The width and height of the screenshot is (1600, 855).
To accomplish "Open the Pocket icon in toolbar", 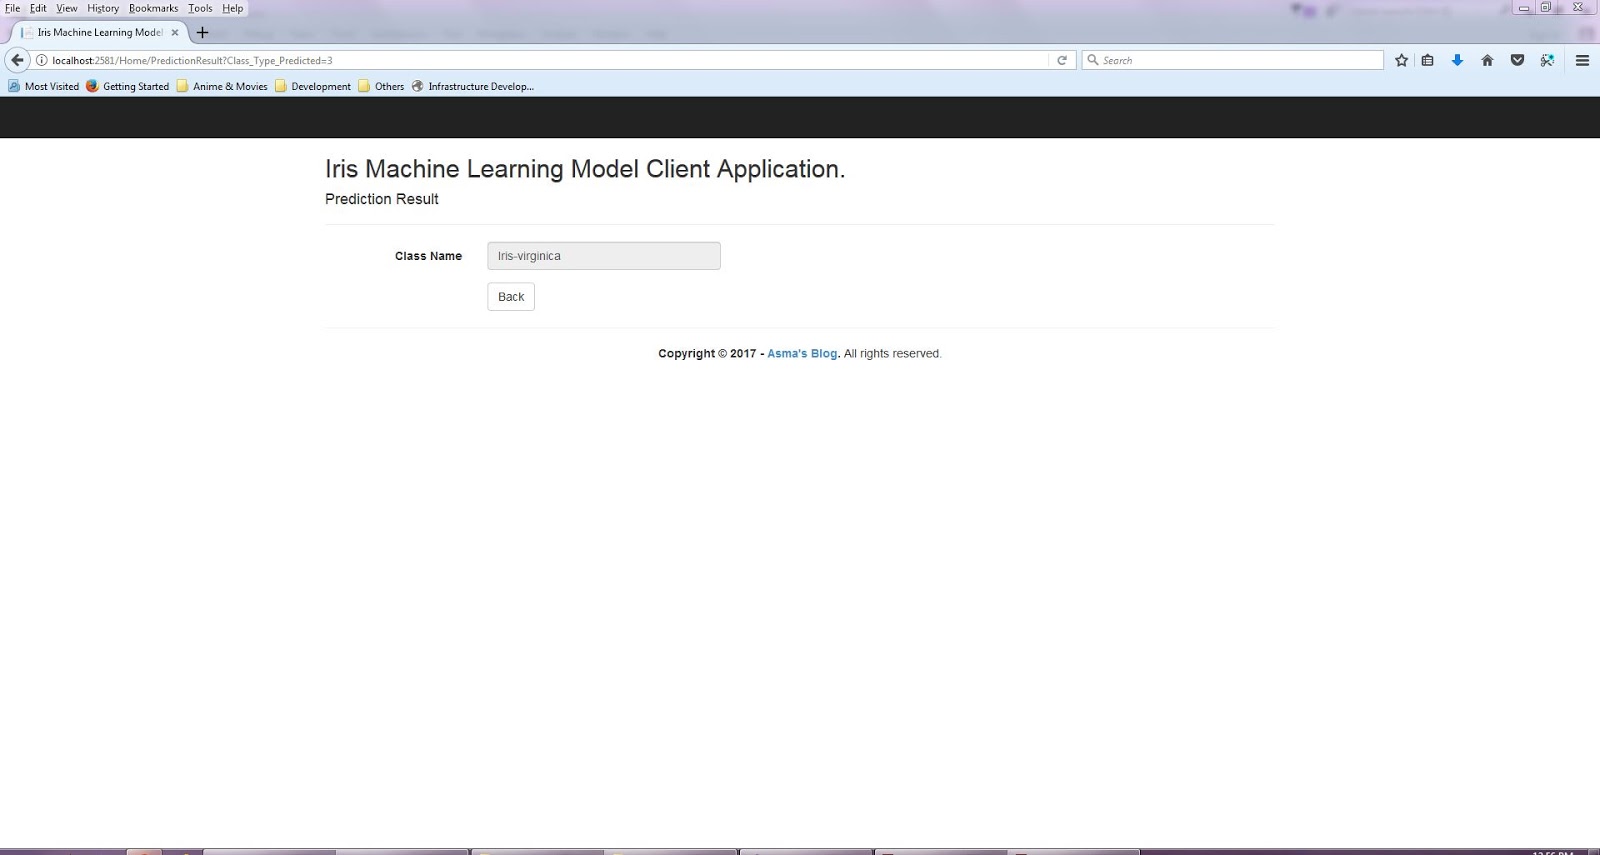I will 1517,60.
